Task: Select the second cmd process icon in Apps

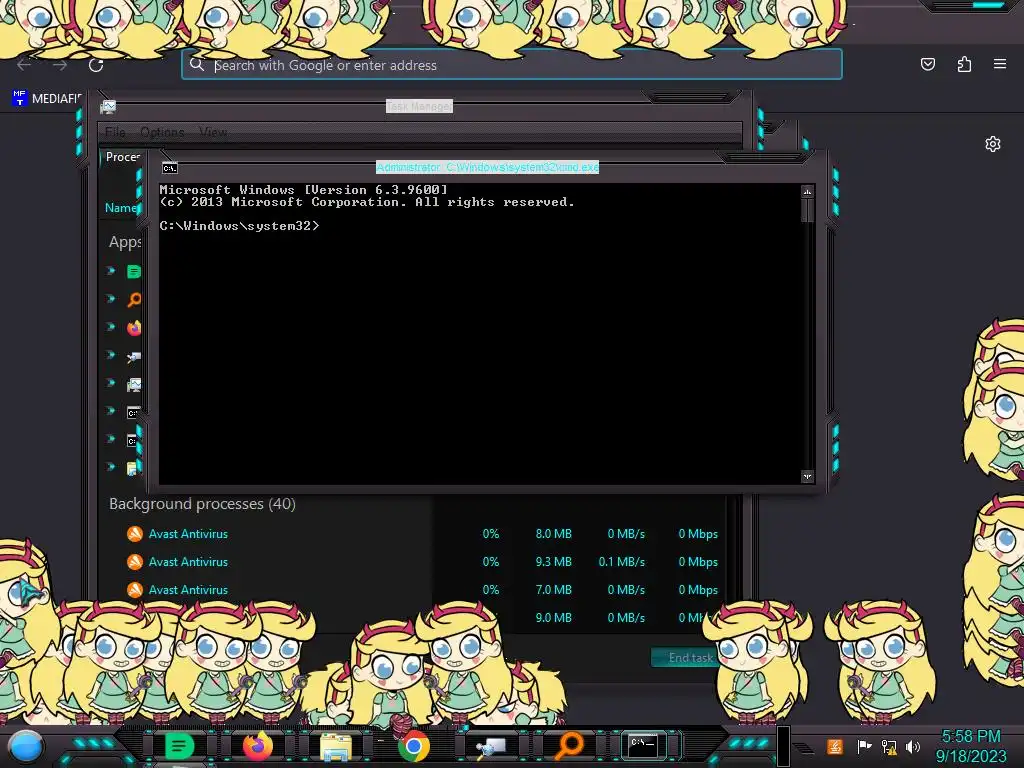Action: pyautogui.click(x=133, y=441)
